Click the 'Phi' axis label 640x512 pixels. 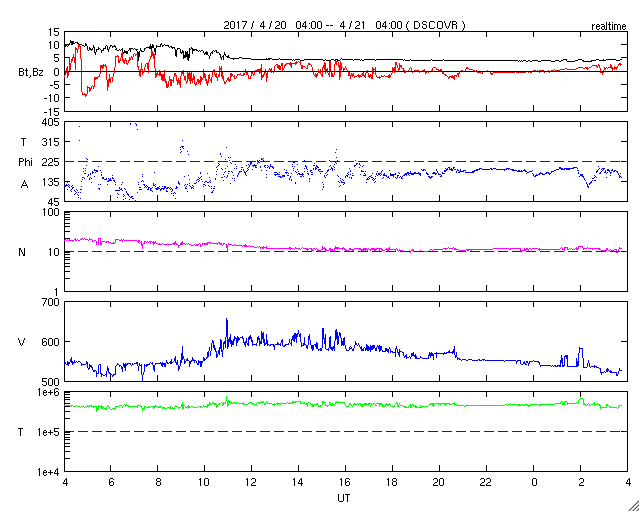coord(25,163)
